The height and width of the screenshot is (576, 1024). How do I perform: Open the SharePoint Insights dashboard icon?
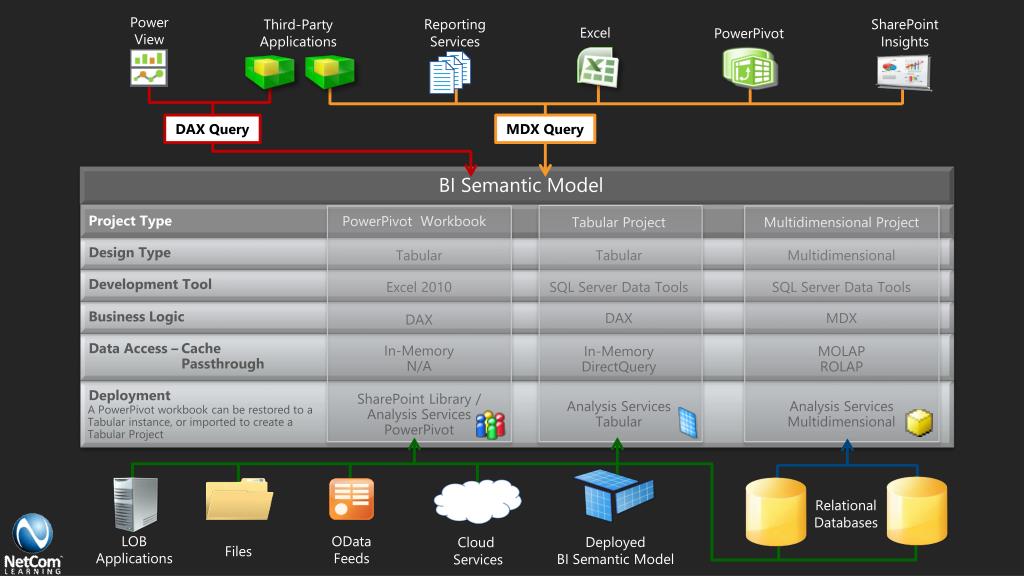904,72
